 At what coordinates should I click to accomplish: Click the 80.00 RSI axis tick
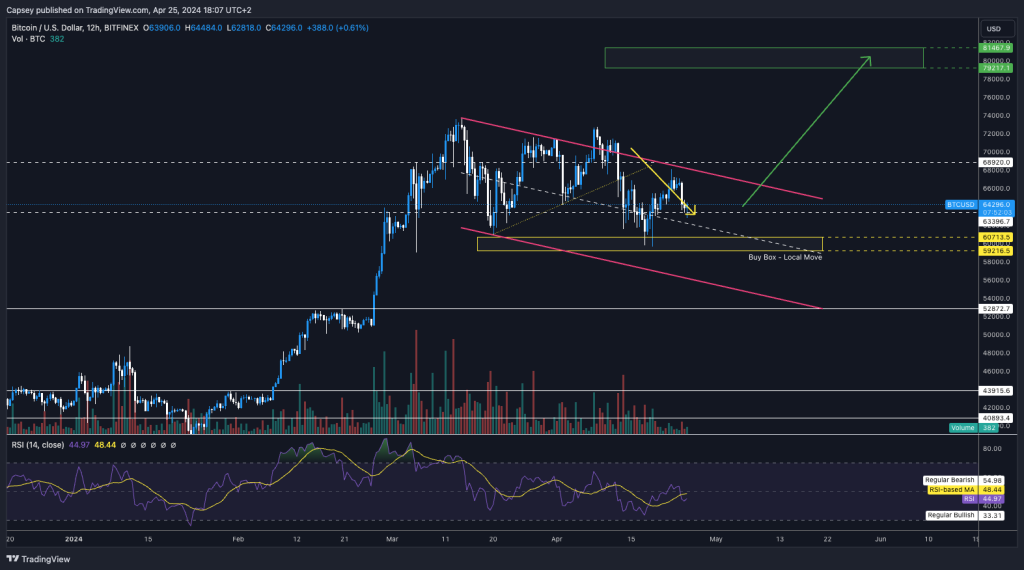point(992,449)
